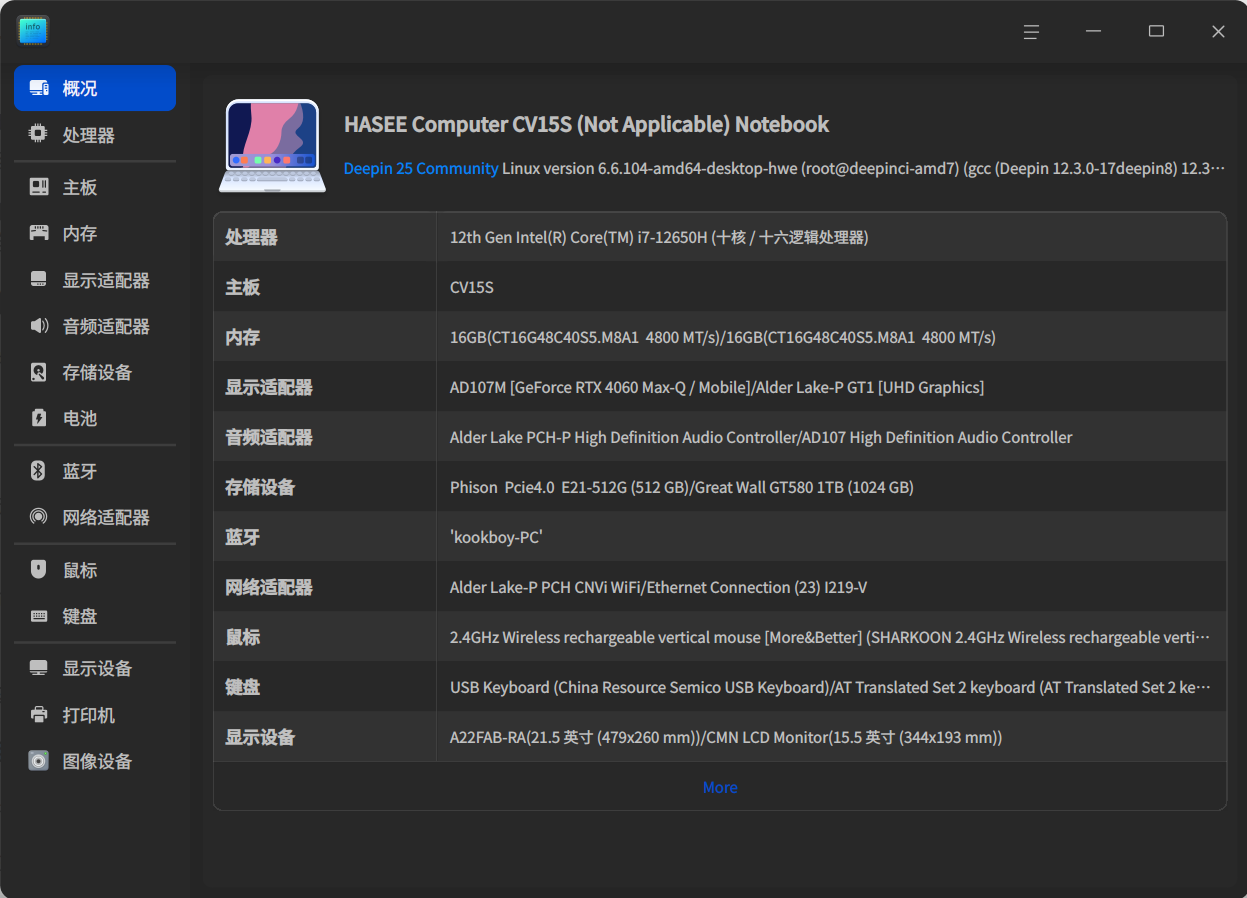Click the Alder Lake PCH-P audio value
The image size is (1247, 898).
coord(761,437)
